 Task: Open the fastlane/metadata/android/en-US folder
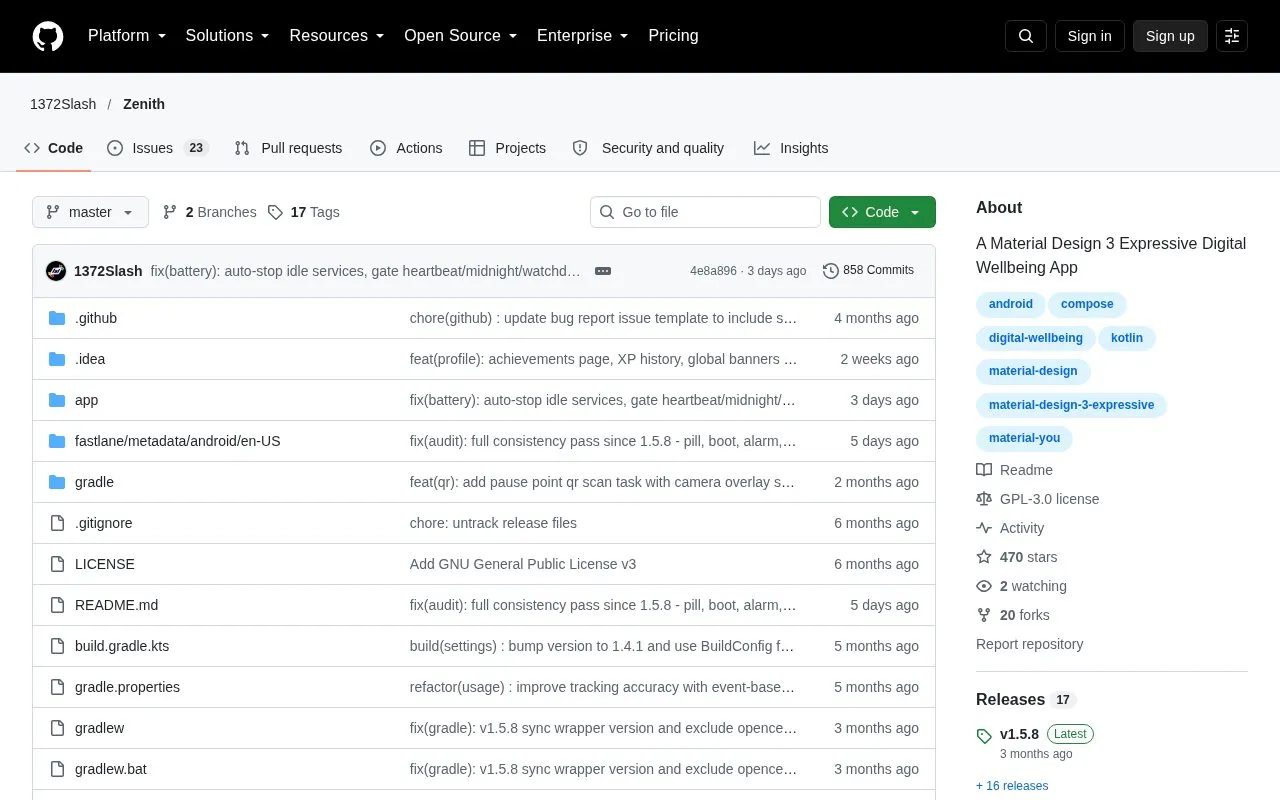[x=178, y=441]
